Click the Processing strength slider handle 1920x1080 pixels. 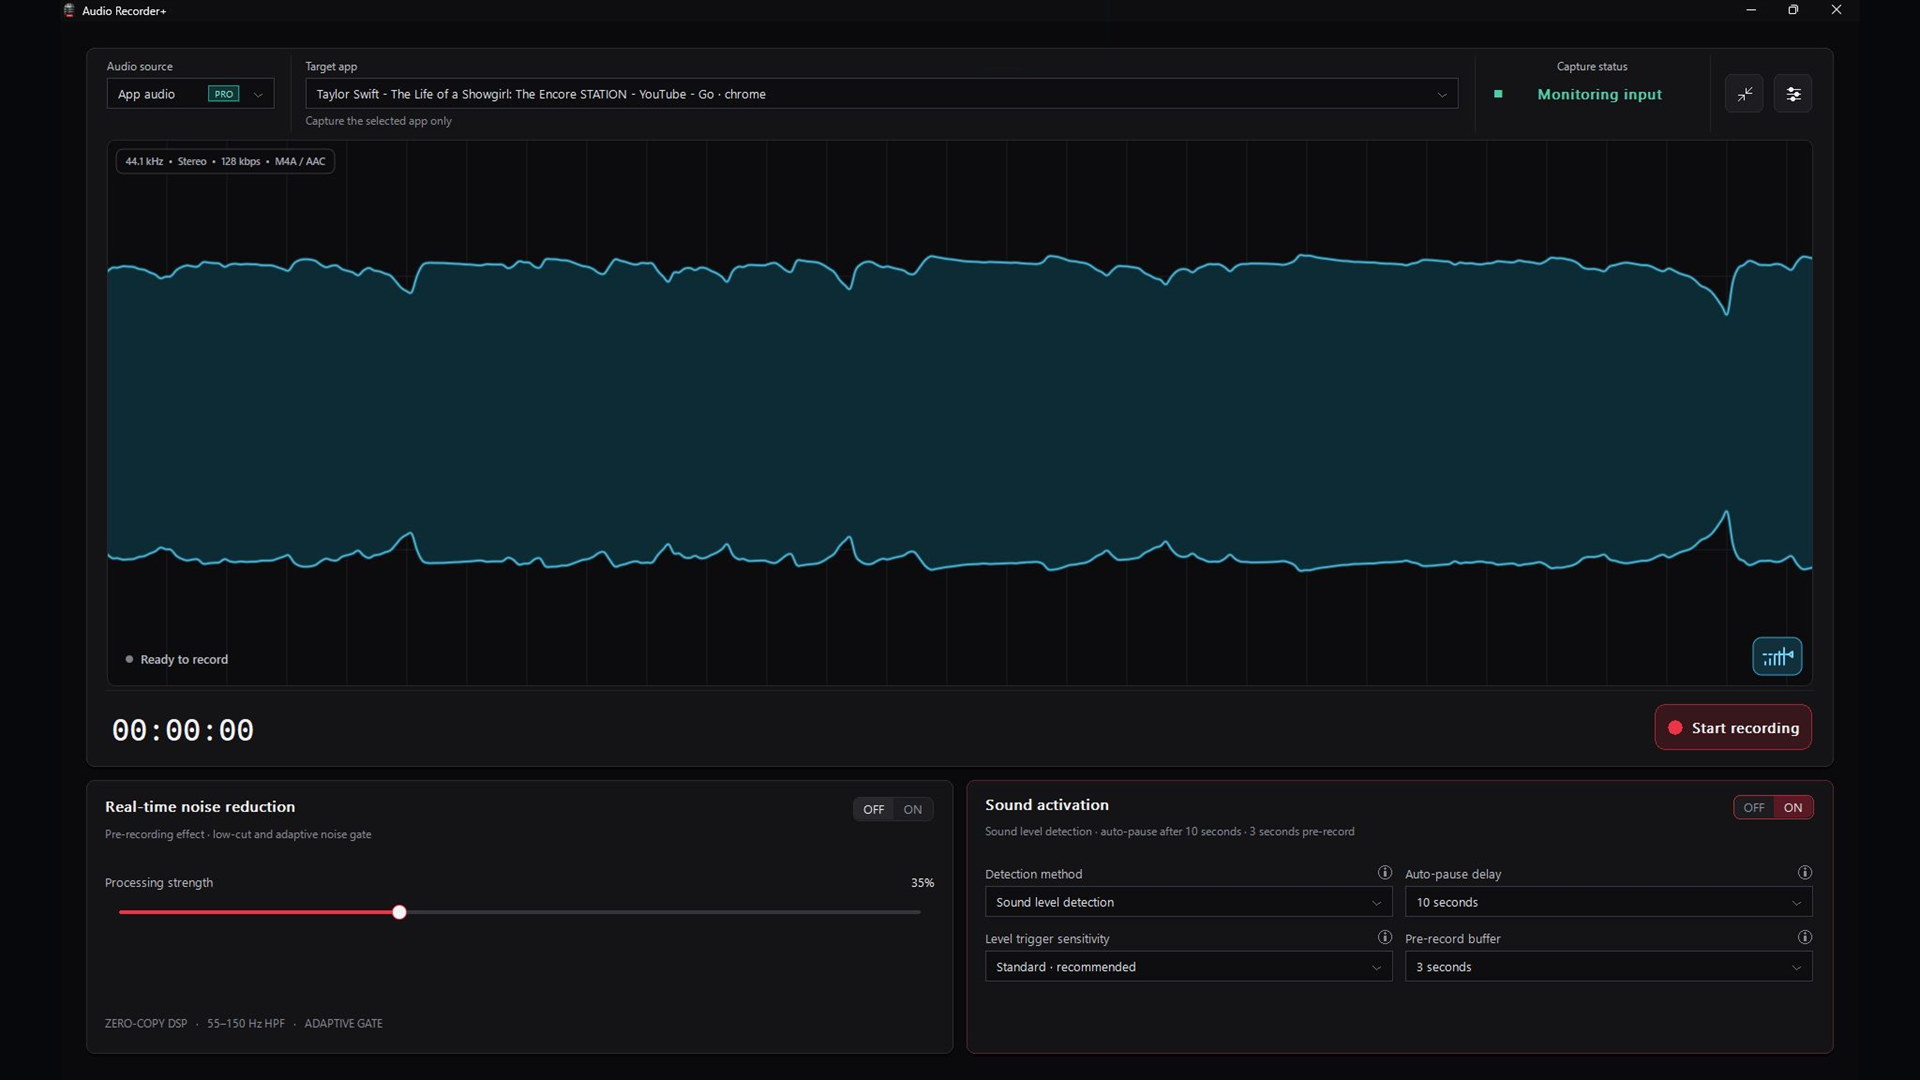pyautogui.click(x=399, y=913)
